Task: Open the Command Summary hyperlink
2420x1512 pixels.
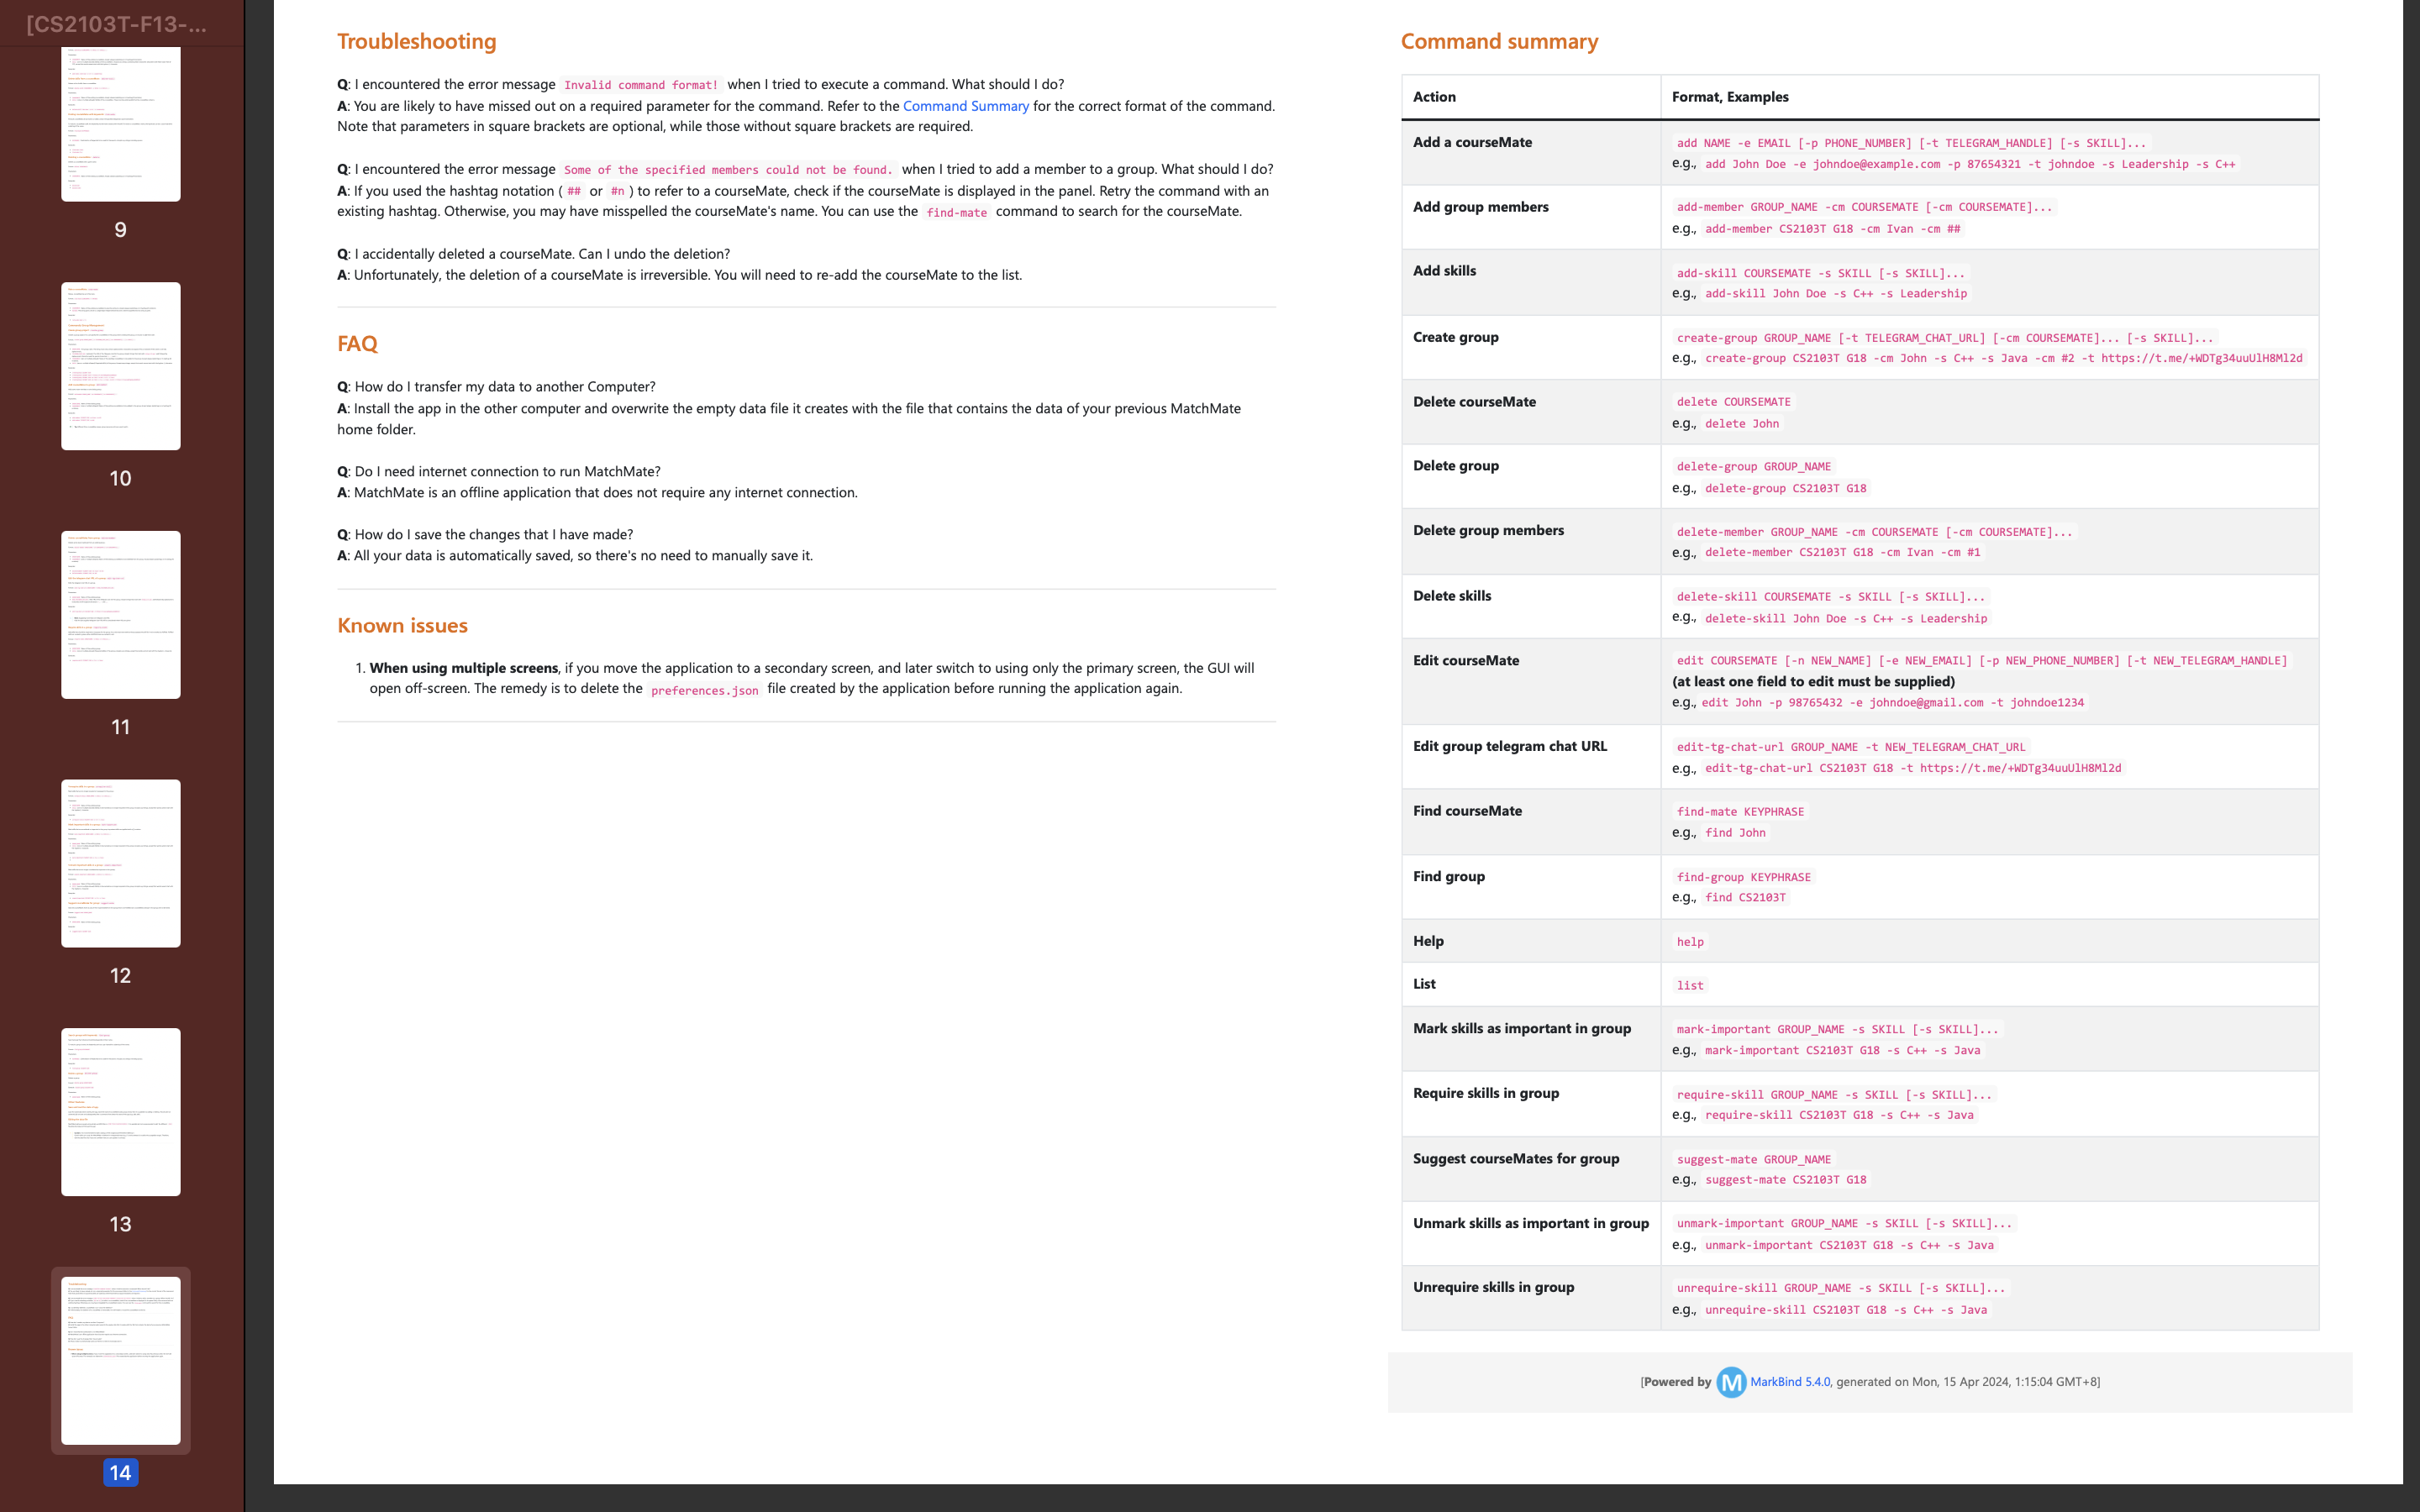Action: pos(965,106)
